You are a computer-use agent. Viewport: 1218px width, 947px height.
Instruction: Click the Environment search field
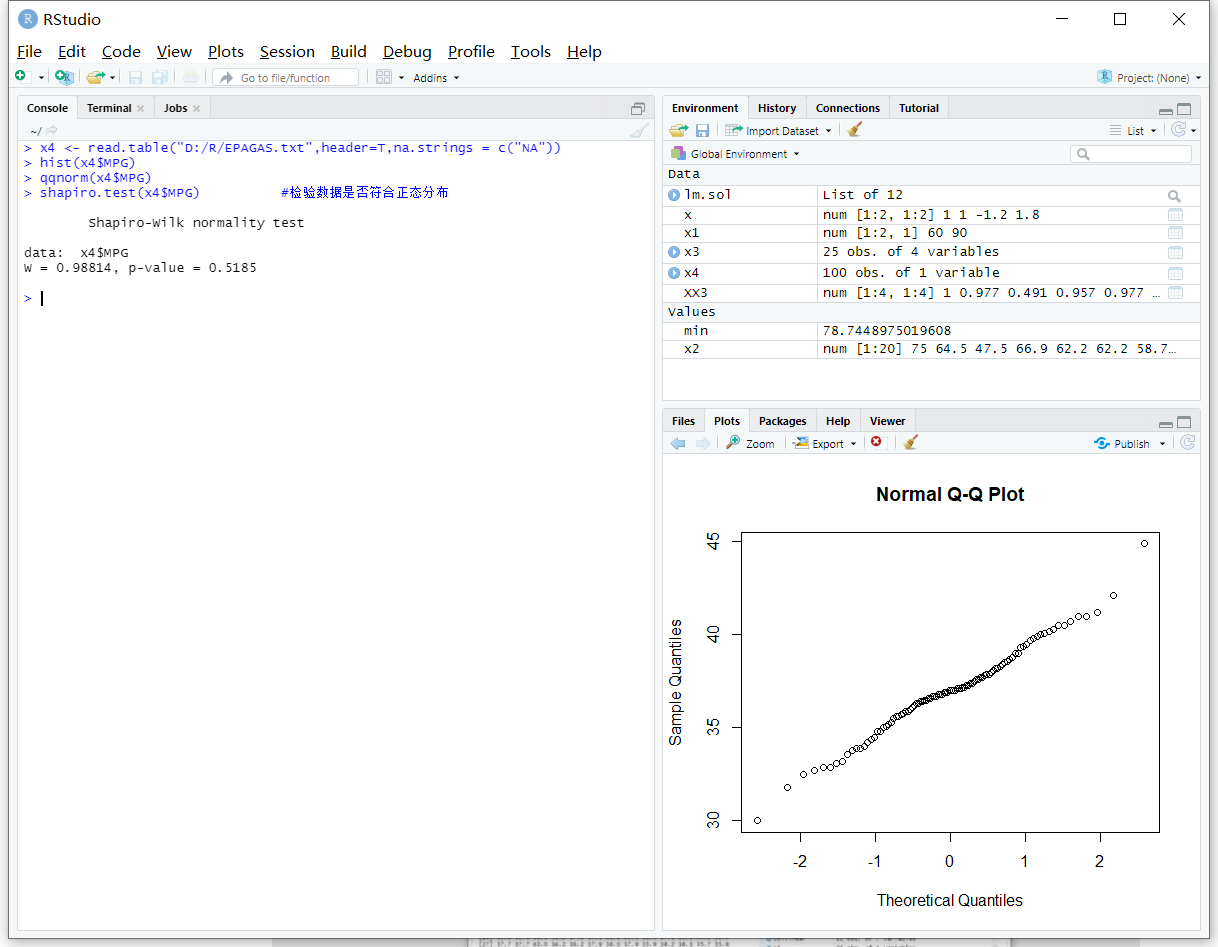(1131, 154)
